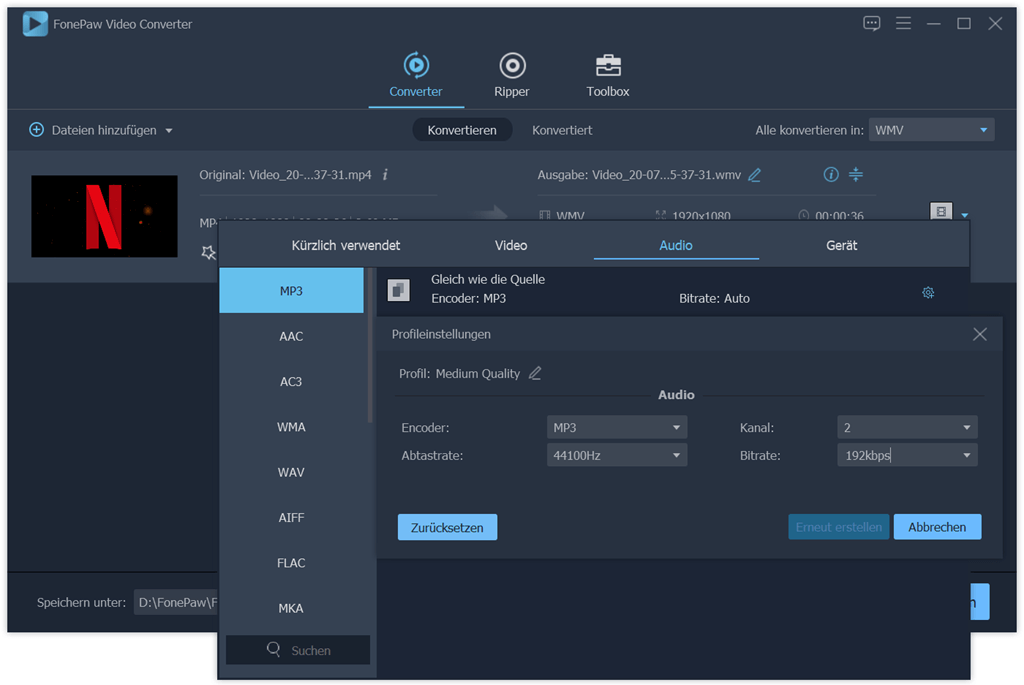Select the Konvertiert tab

point(562,130)
